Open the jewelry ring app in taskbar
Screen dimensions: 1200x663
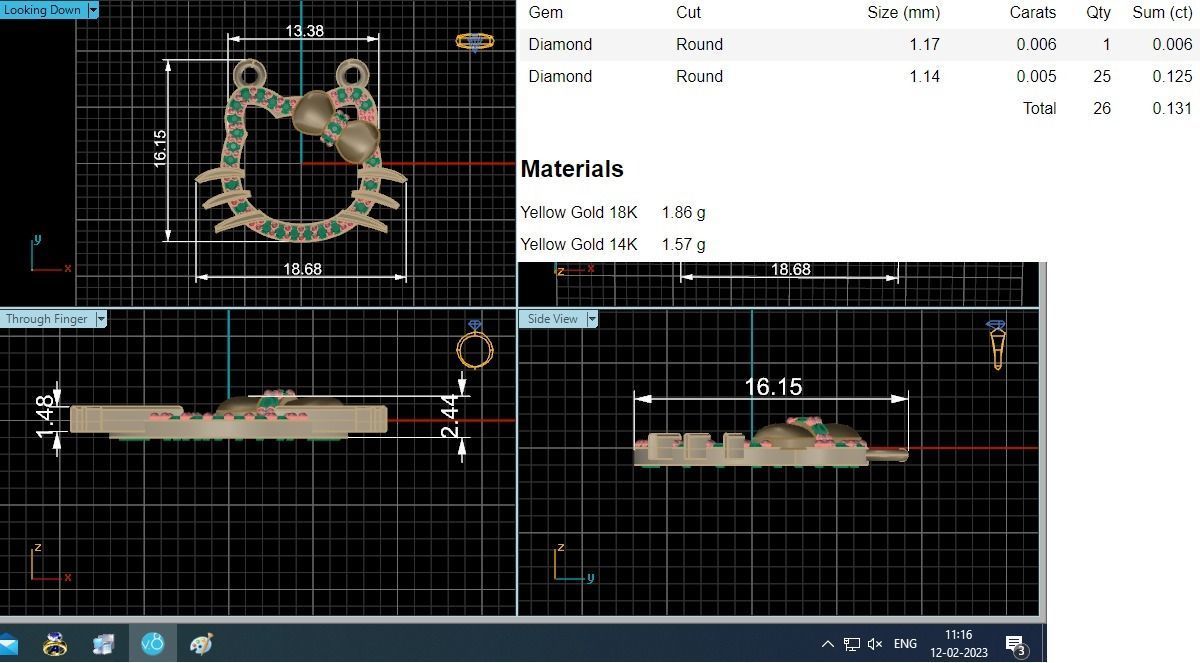(55, 644)
